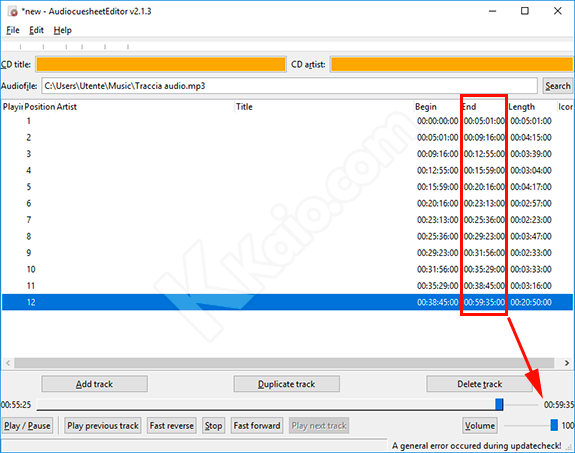
Task: Select highlighted track row 12
Action: [287, 302]
